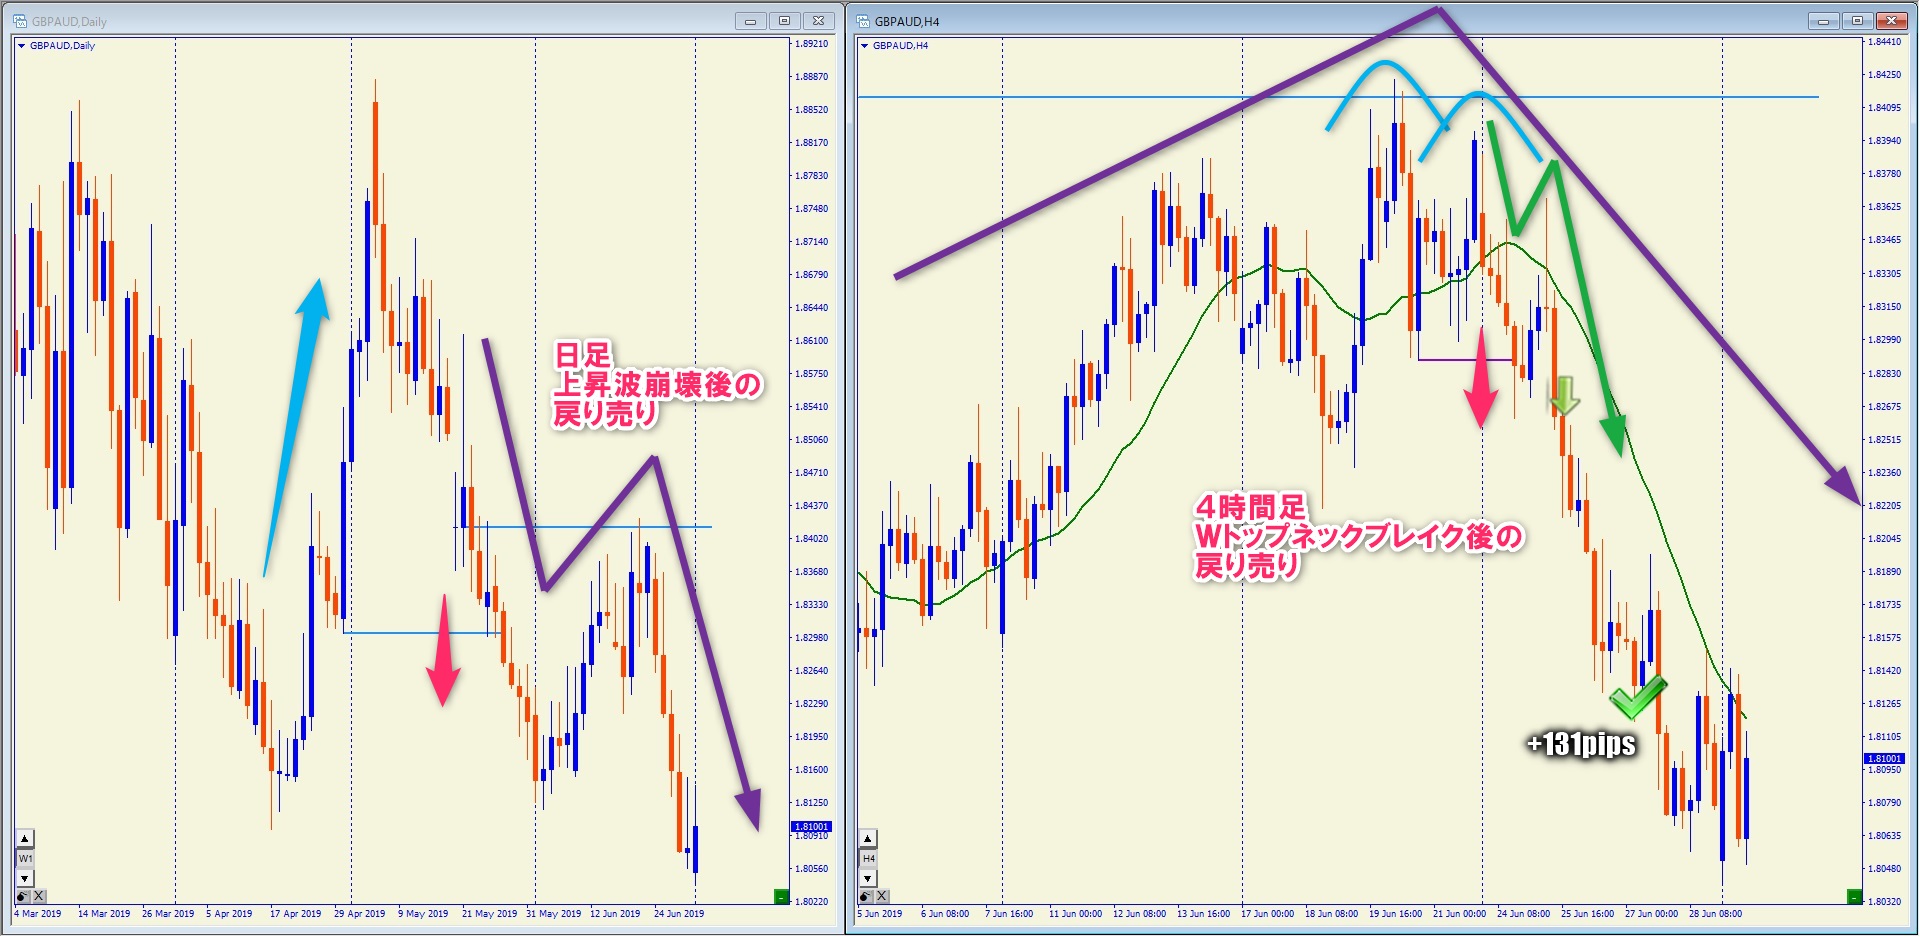Click green square at Daily chart bottom-right corner

782,897
